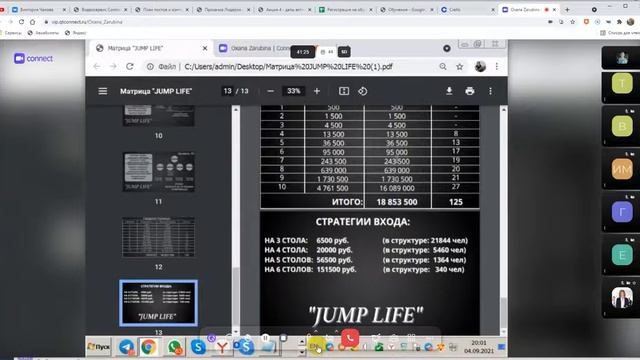This screenshot has width=640, height=360.
Task: Open the PDF viewer sidebar menu icon
Action: click(102, 91)
